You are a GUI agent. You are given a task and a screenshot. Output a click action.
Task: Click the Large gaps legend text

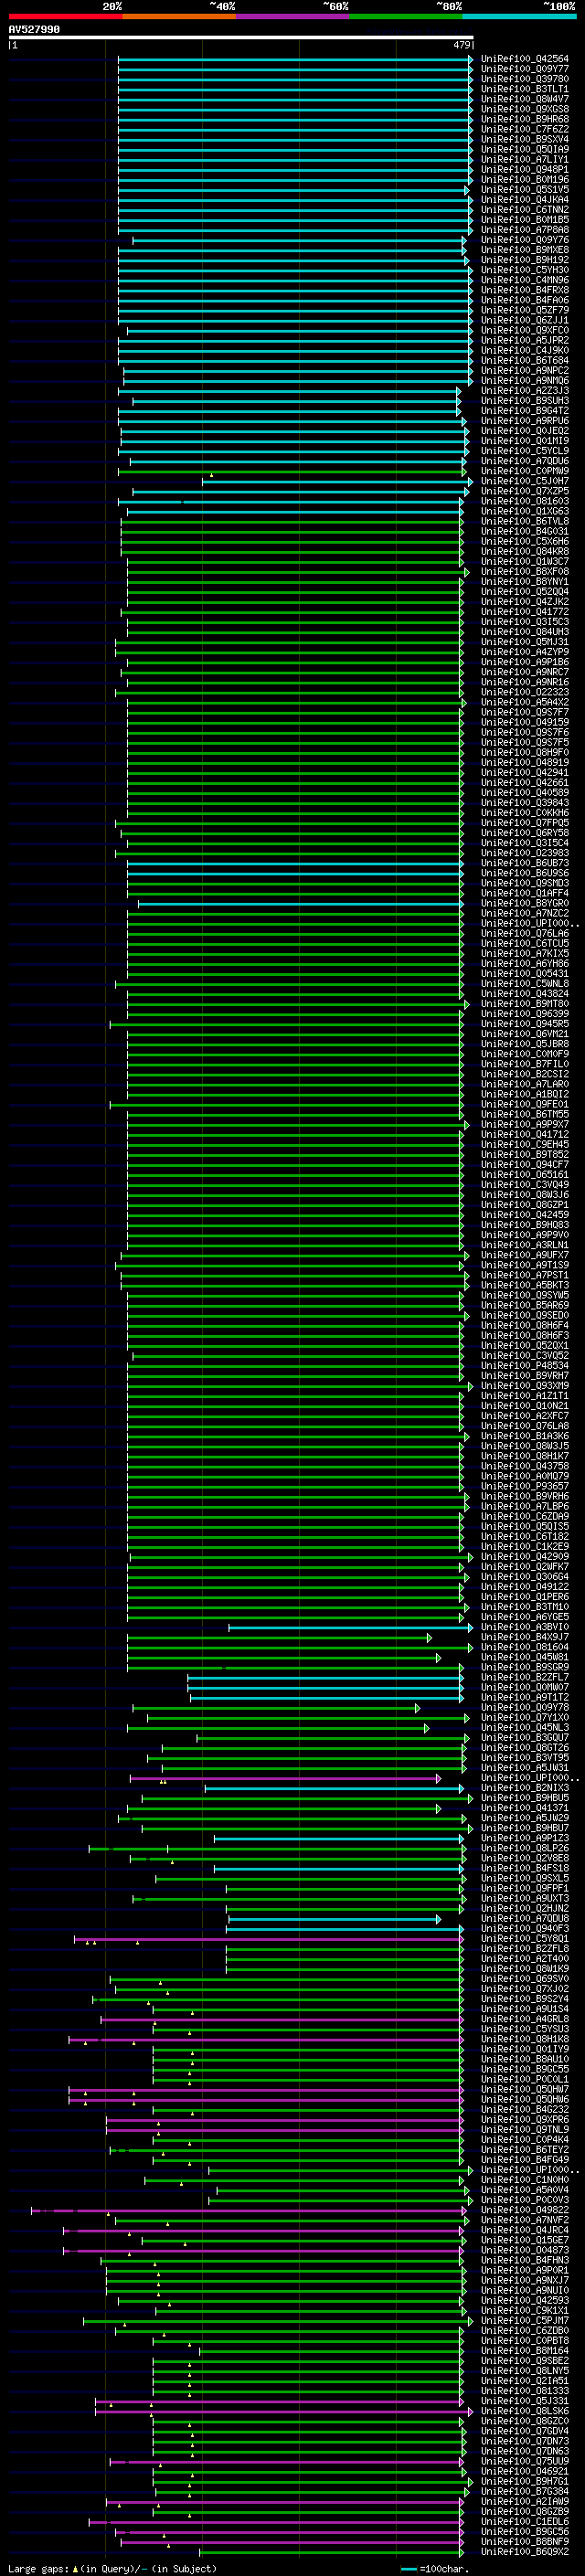coord(112,2568)
